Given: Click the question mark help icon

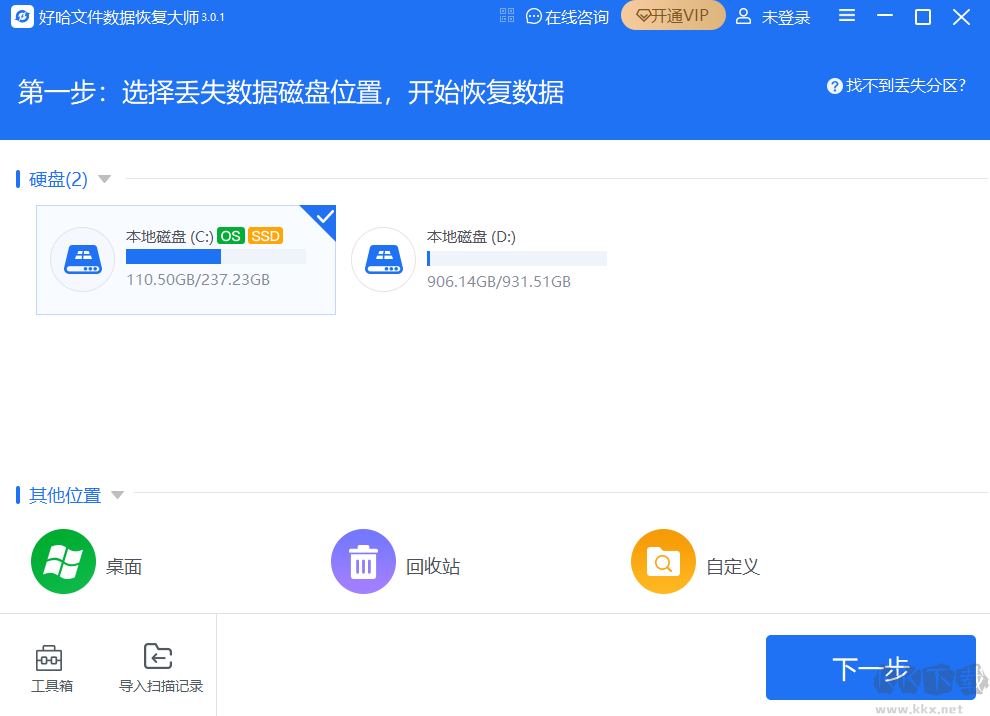Looking at the screenshot, I should point(833,86).
